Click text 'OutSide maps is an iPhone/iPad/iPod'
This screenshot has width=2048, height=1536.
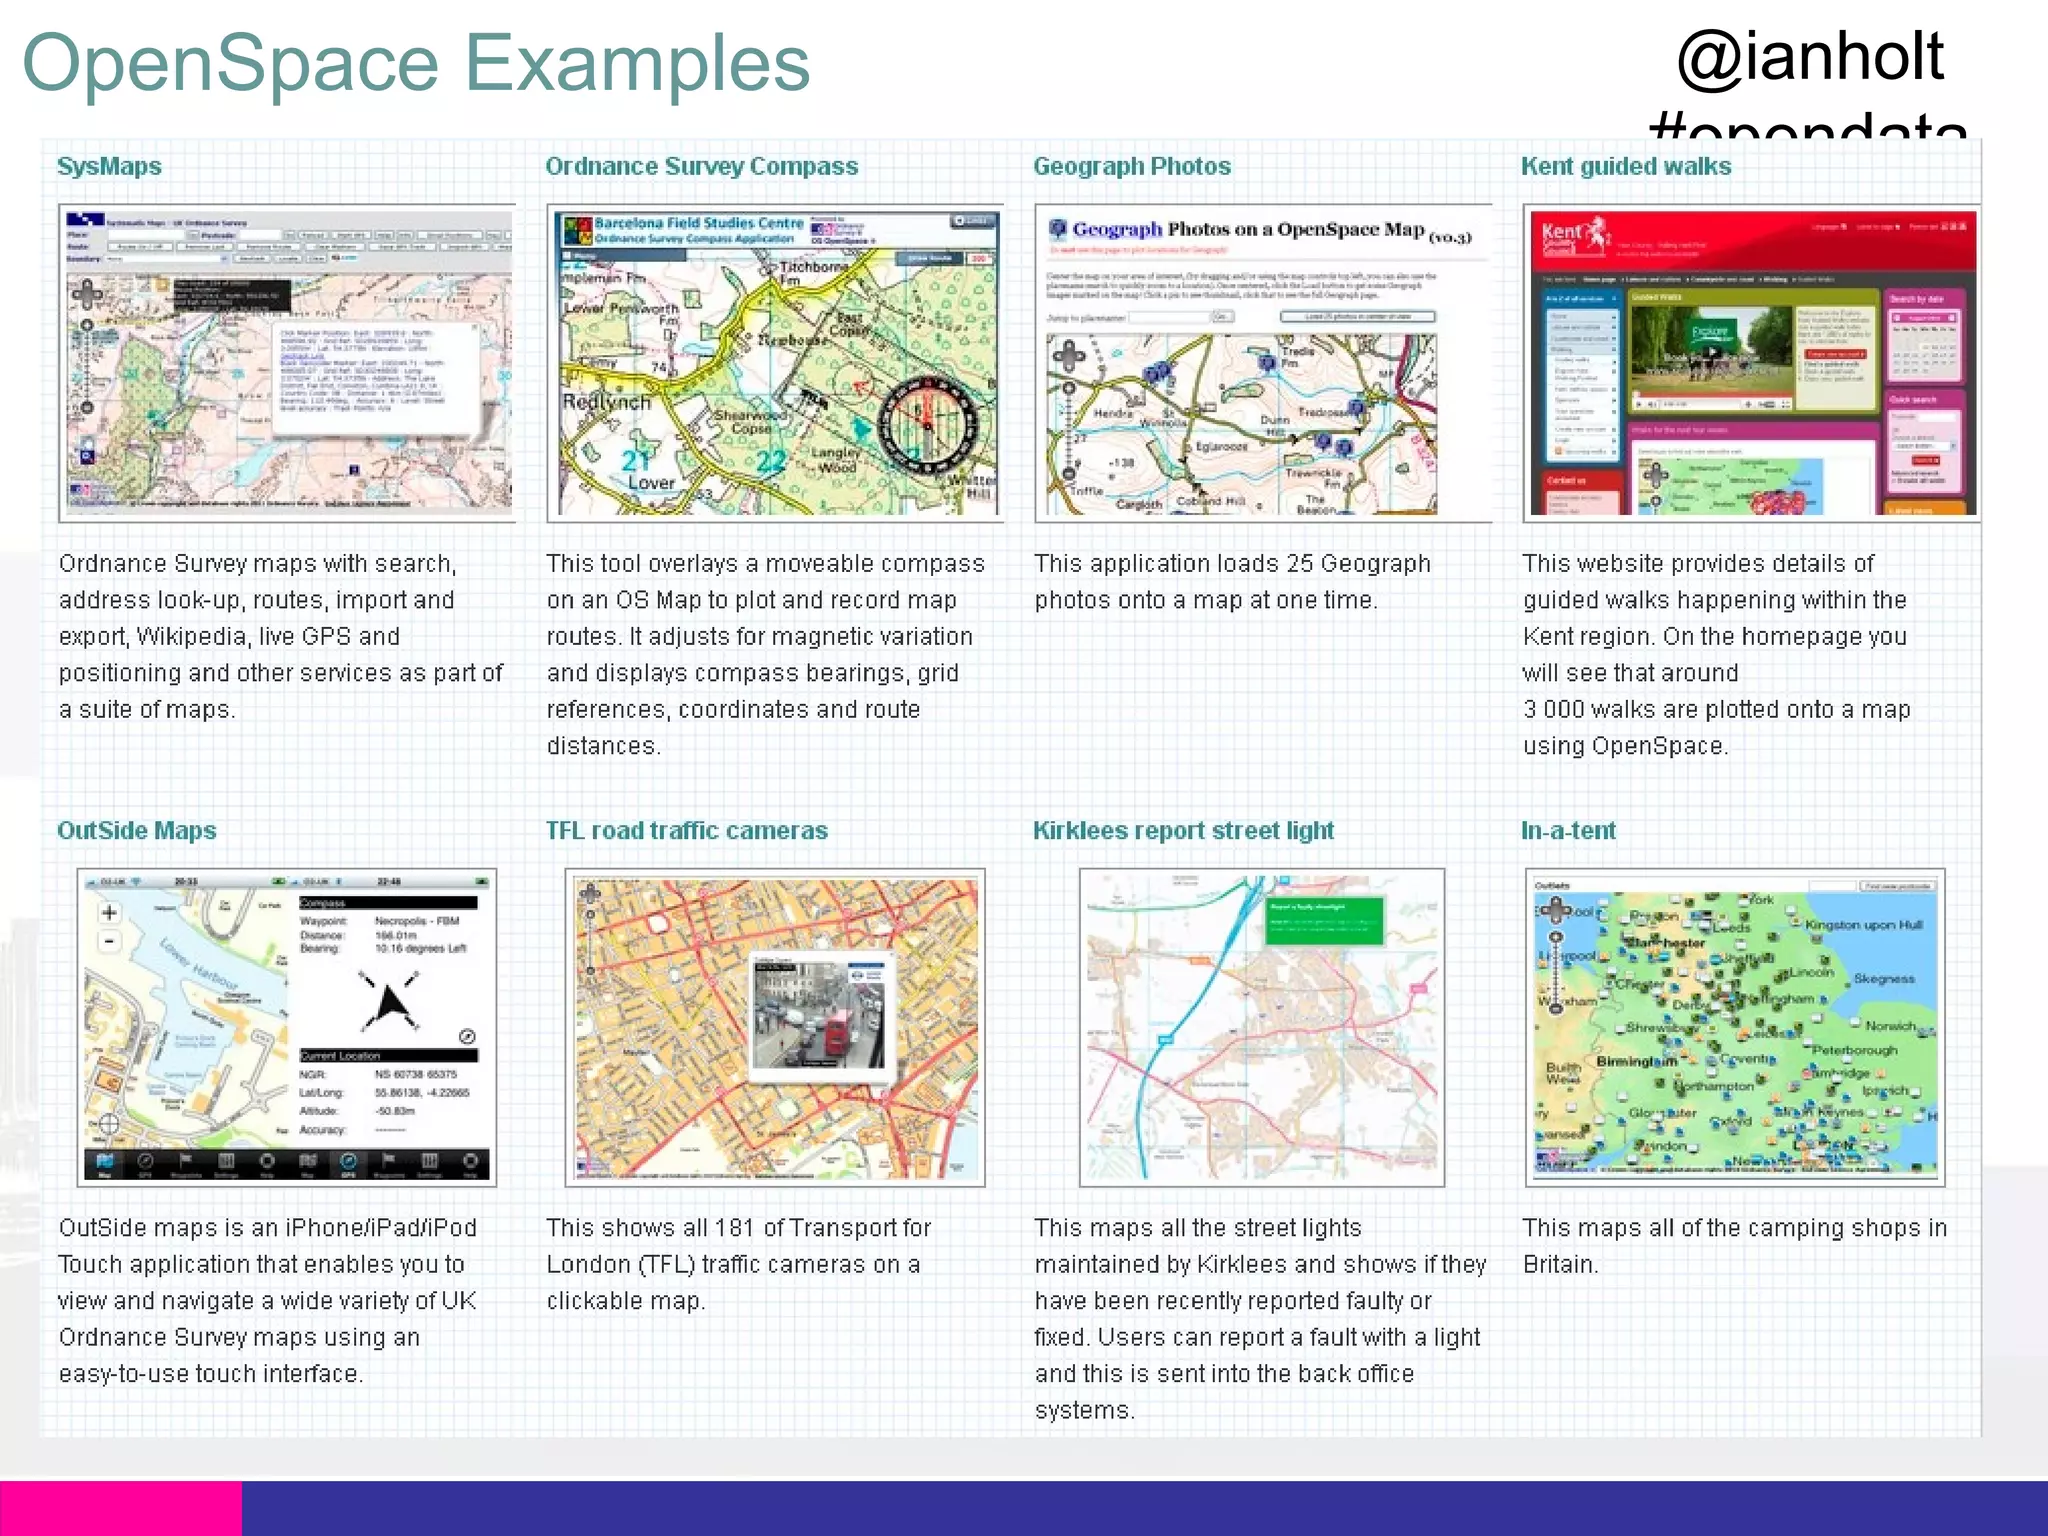point(267,1228)
